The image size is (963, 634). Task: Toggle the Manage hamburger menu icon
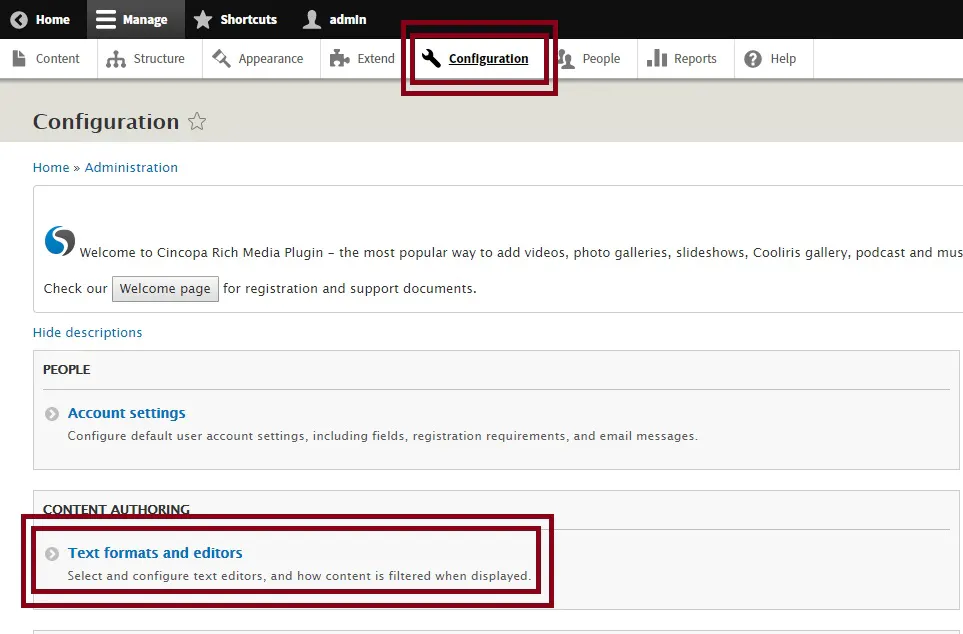106,20
